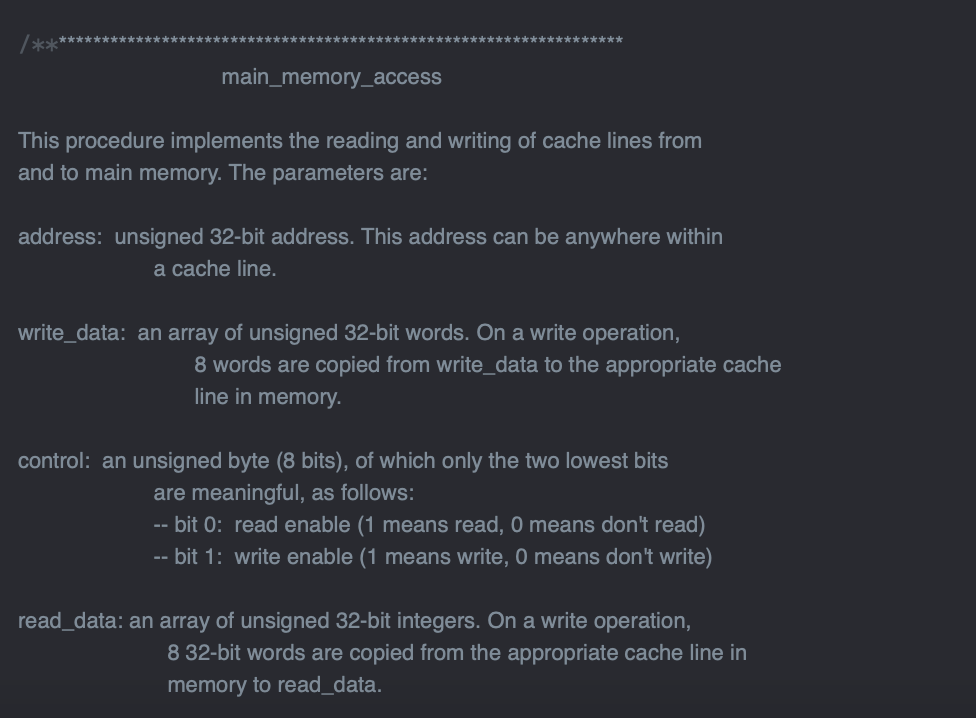Click the phrase 'two lowest bits'
Screen dimensions: 976x718
click(596, 460)
